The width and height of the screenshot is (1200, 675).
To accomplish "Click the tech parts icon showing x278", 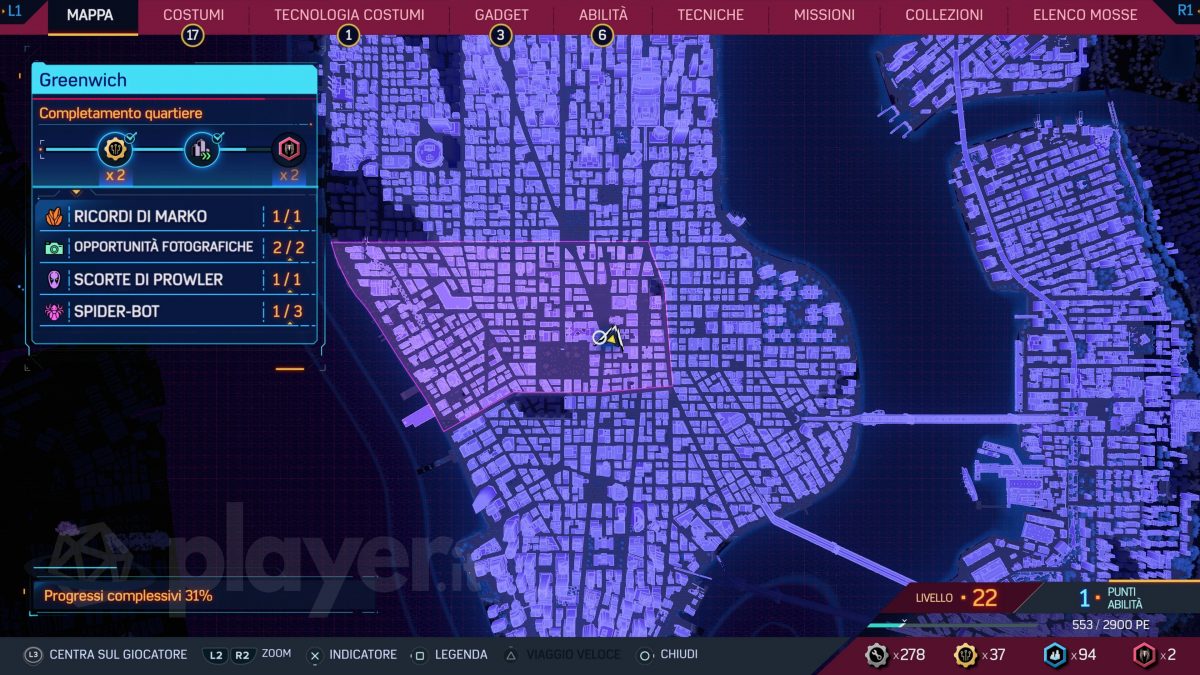I will tap(878, 655).
